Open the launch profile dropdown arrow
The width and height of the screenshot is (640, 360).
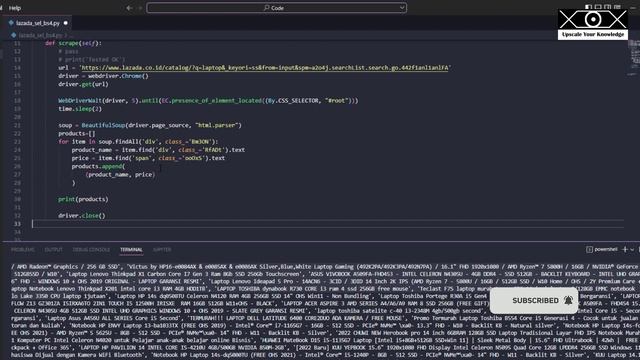pyautogui.click(x=632, y=249)
